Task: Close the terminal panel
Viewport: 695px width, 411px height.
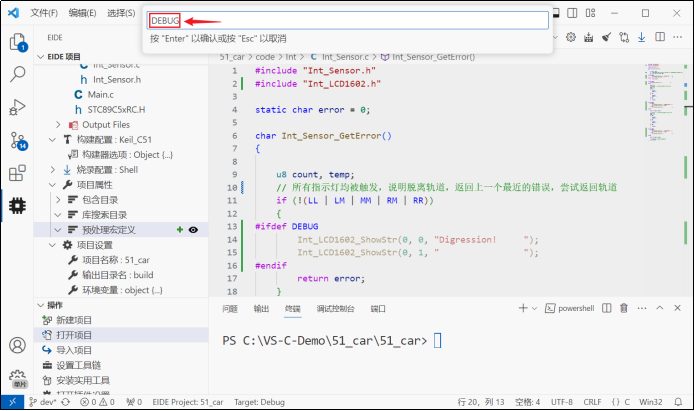Action: [677, 308]
